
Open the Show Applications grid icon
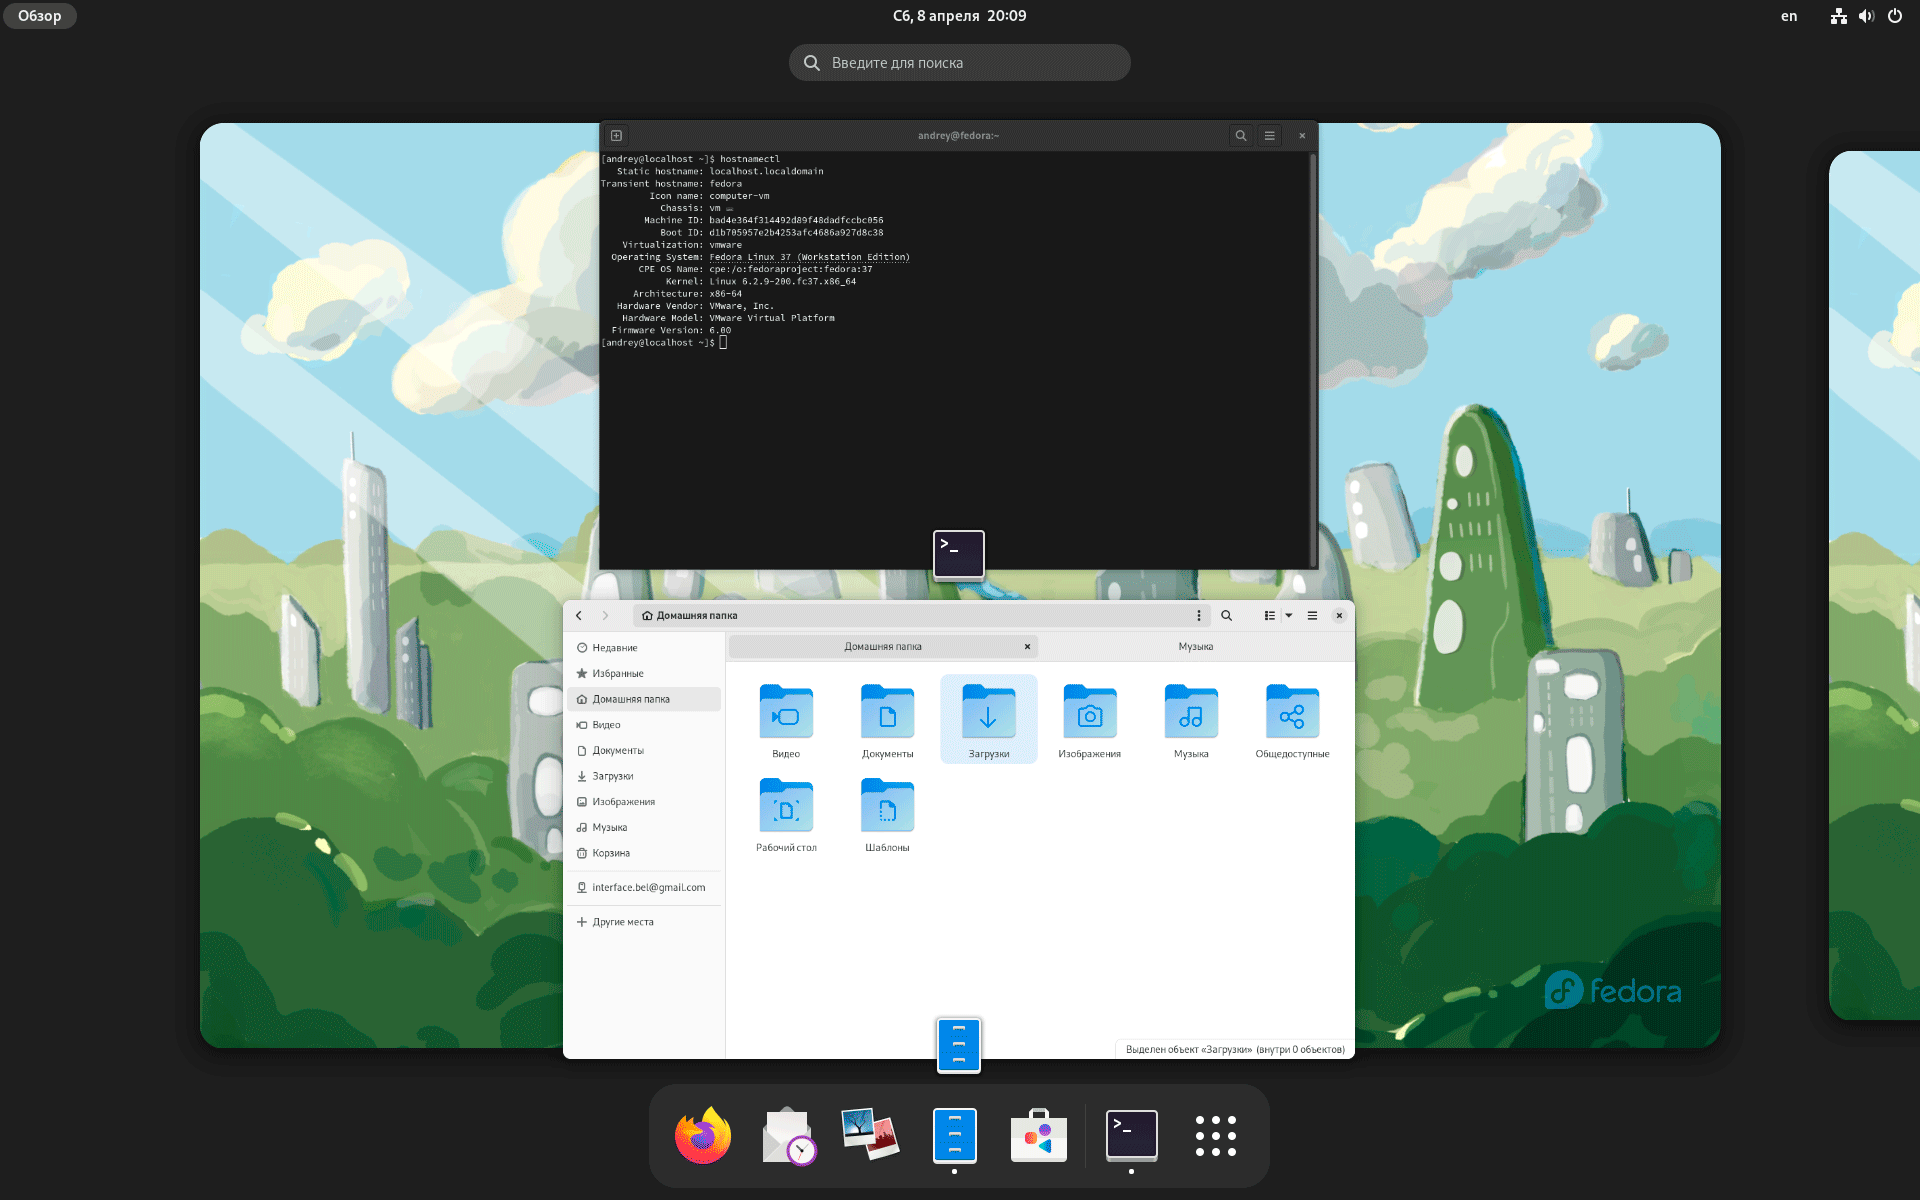coord(1215,1136)
